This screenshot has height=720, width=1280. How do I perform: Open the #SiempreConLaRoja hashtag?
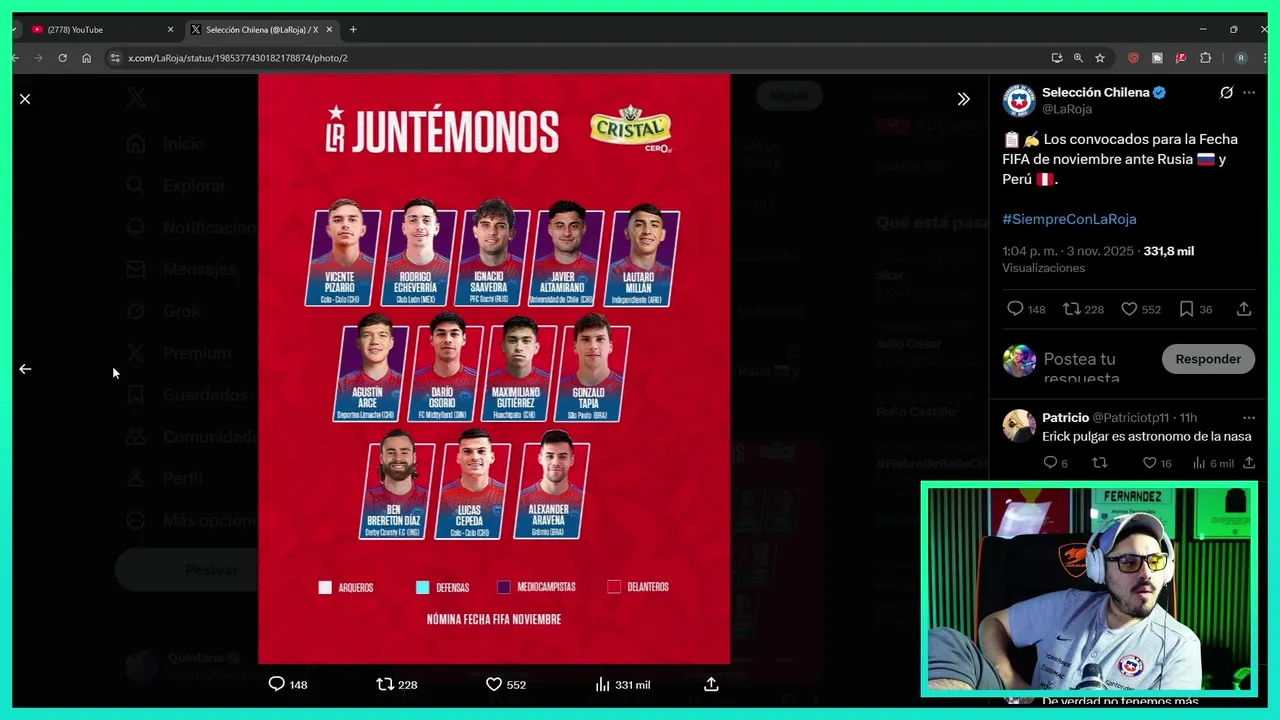pos(1069,219)
